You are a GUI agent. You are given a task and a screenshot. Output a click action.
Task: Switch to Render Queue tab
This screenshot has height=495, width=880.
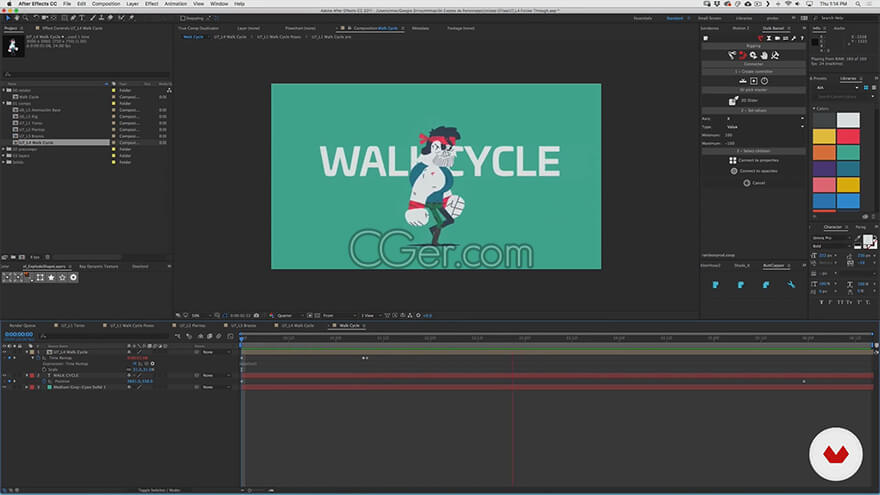[x=22, y=326]
